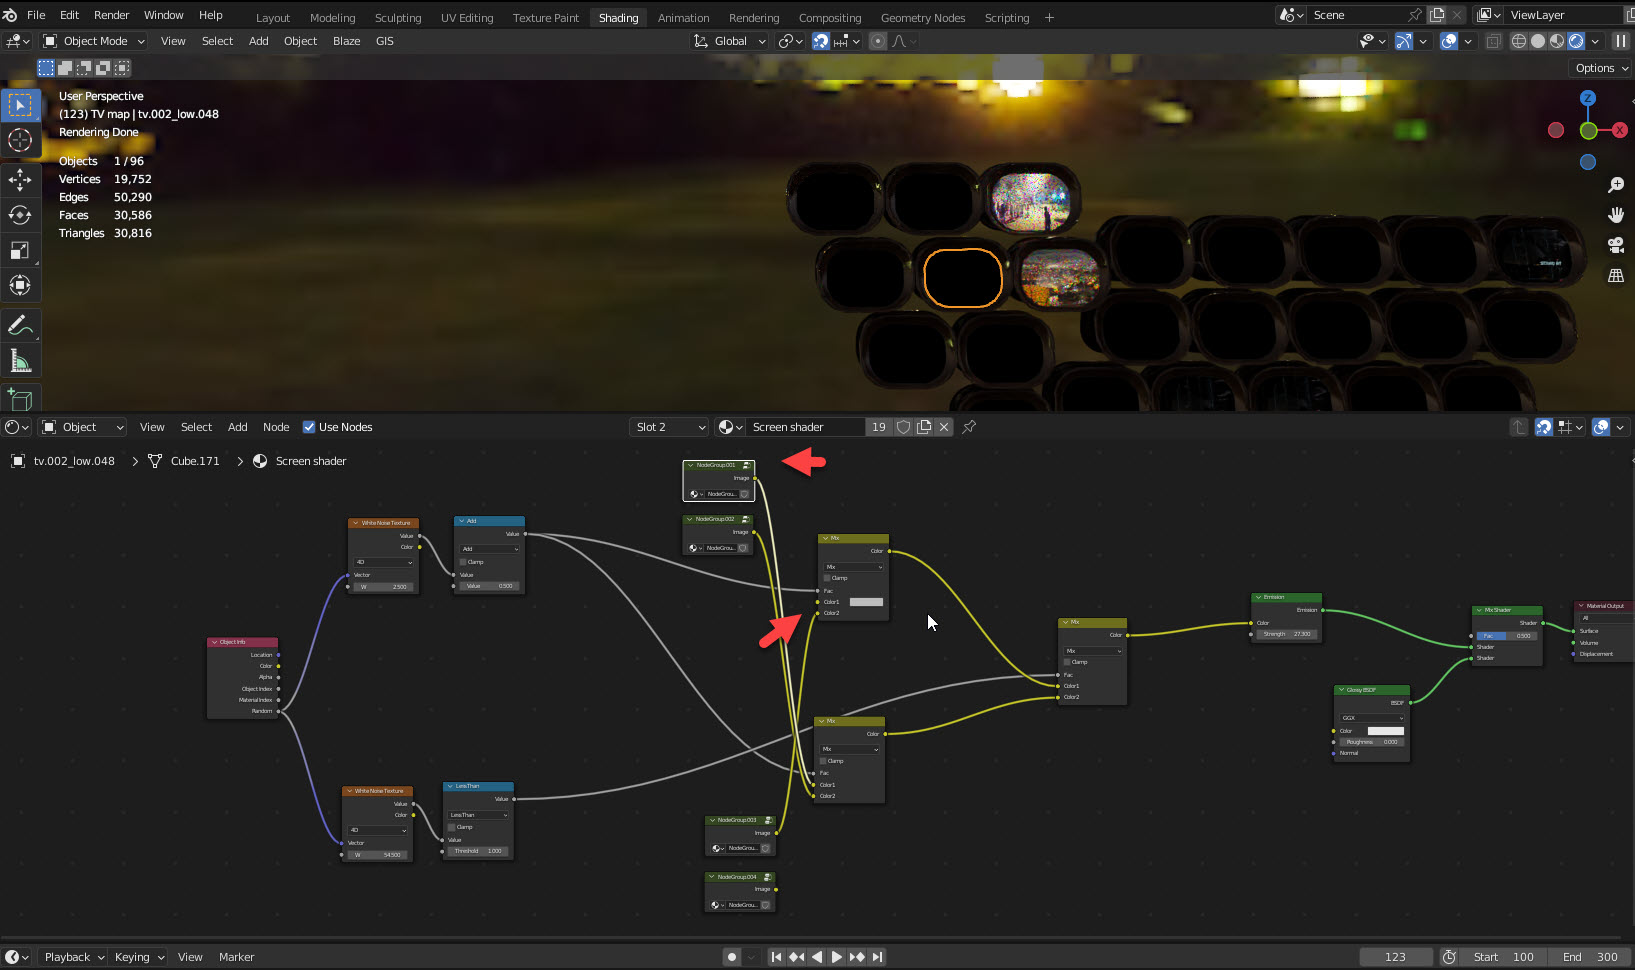Choose the Move tool
Viewport: 1635px width, 970px height.
(20, 180)
